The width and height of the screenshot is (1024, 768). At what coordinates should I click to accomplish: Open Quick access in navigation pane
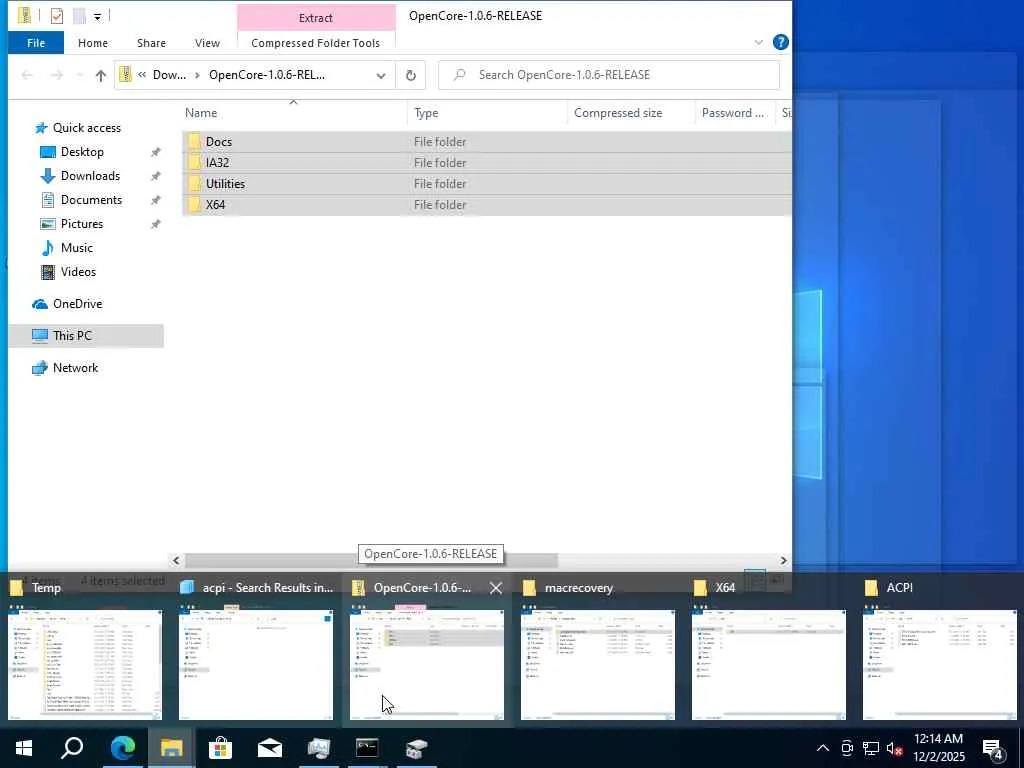click(x=86, y=128)
